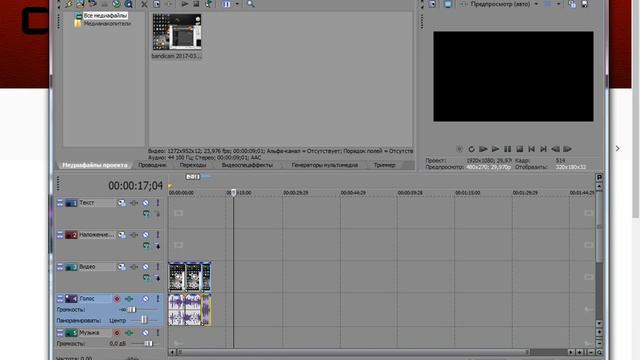Toggle preview on external monitor icon

coord(448,4)
